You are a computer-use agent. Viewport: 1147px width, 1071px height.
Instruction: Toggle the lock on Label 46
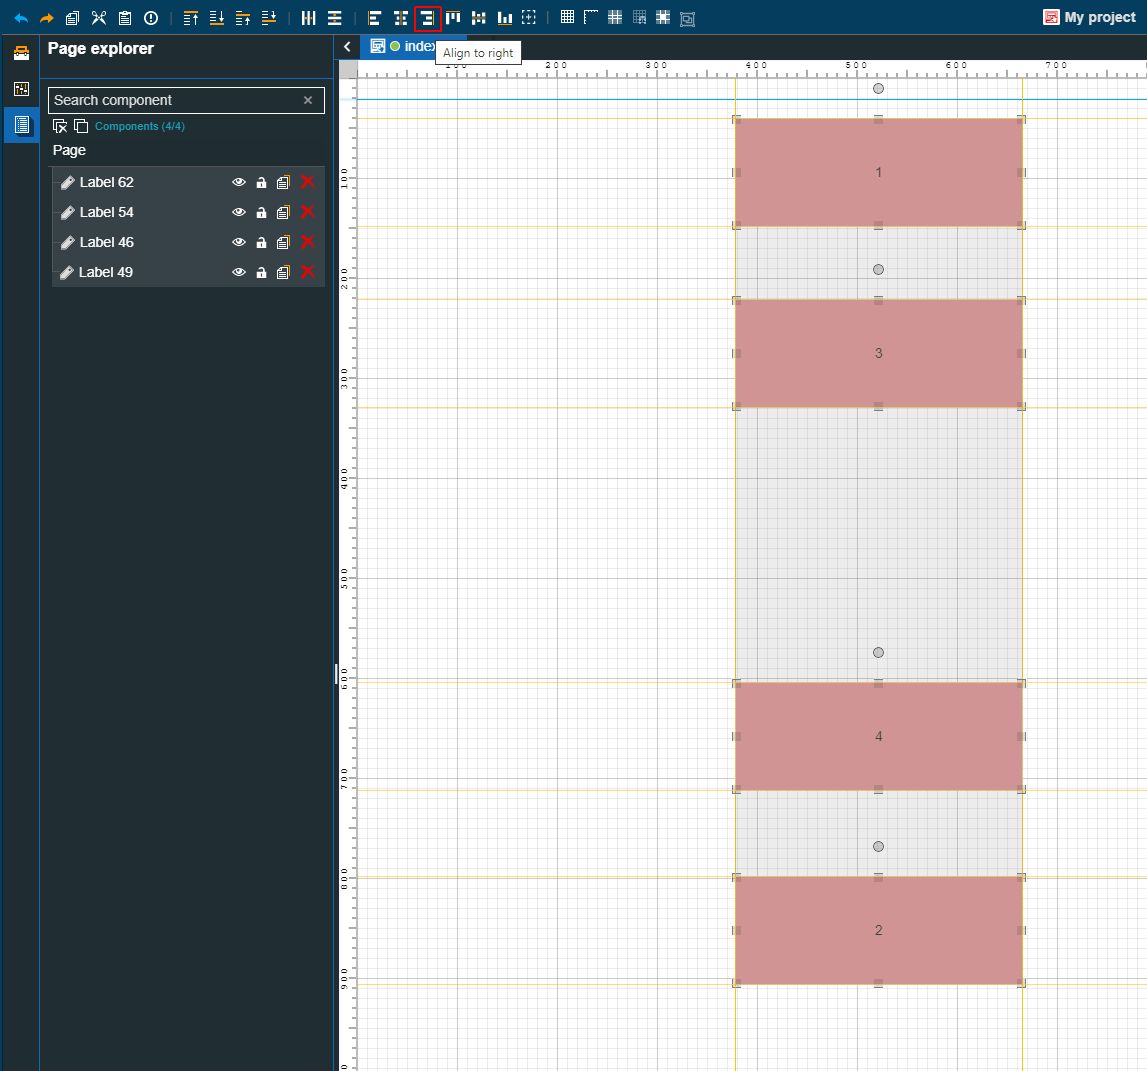[261, 242]
